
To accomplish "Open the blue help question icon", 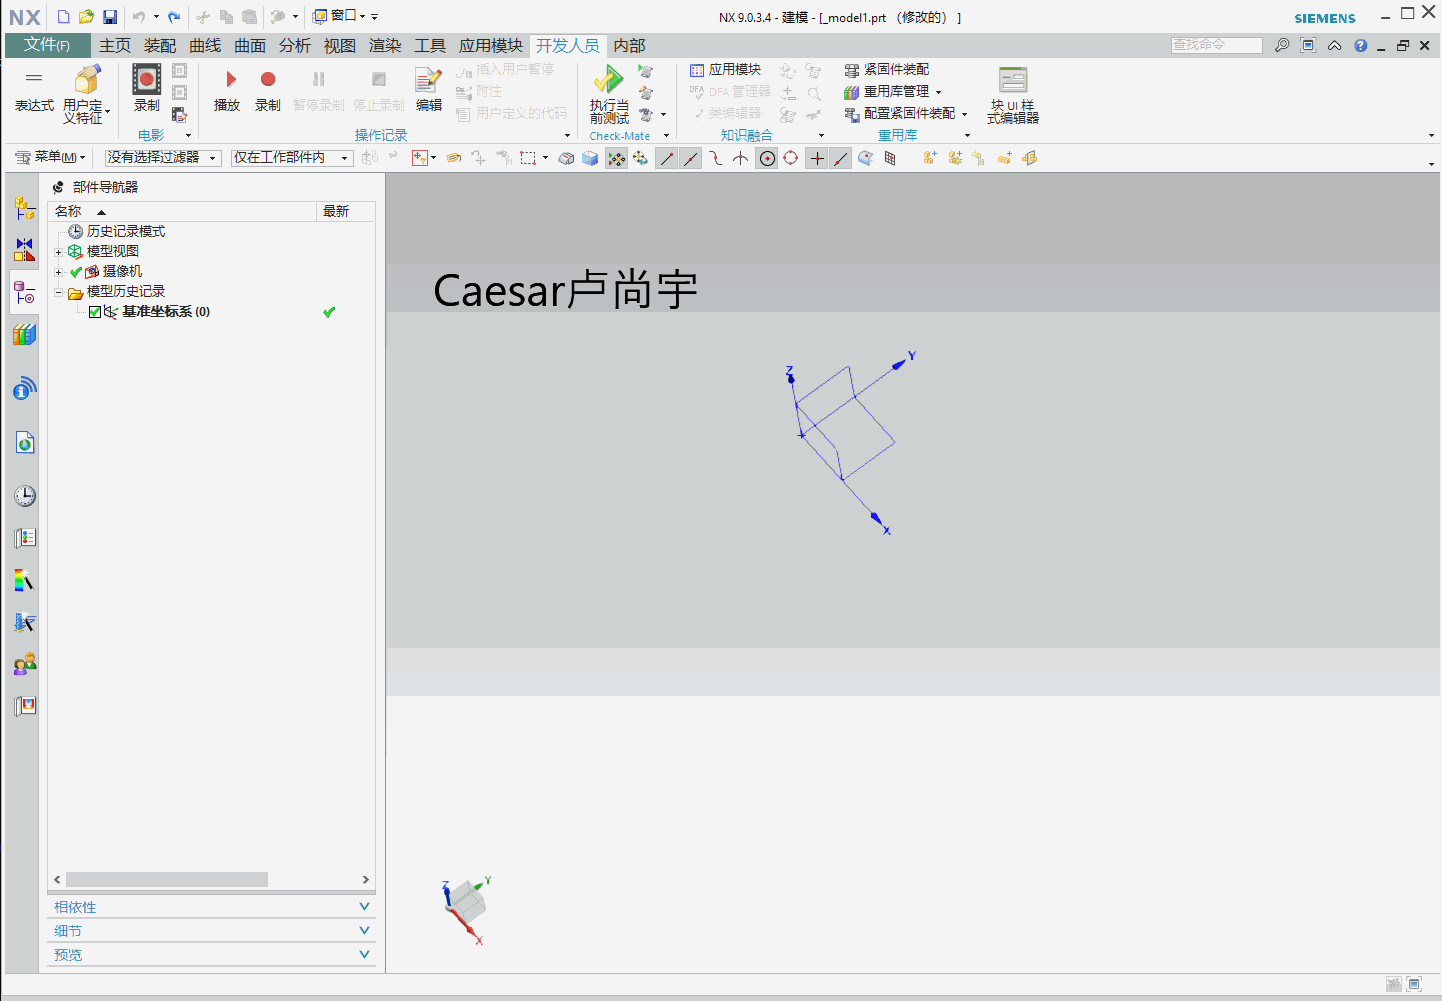I will tap(1361, 46).
